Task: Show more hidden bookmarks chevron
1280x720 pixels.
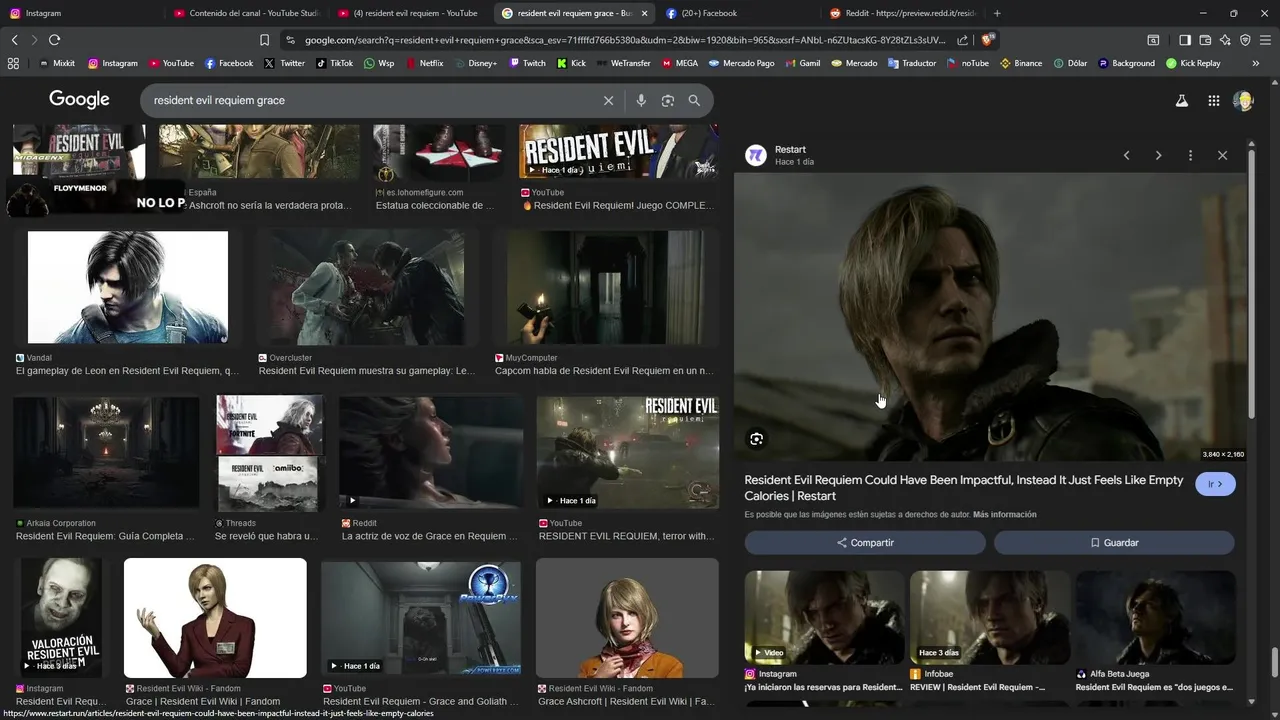Action: click(1256, 63)
